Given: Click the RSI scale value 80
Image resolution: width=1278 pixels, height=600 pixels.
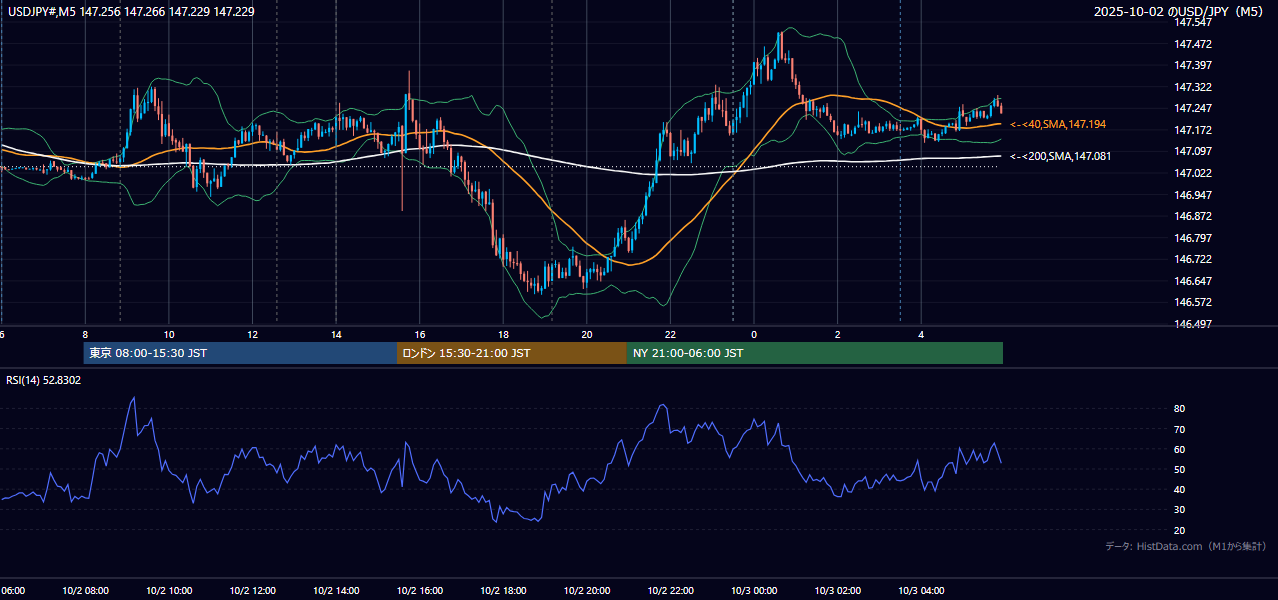Looking at the screenshot, I should coord(1180,409).
